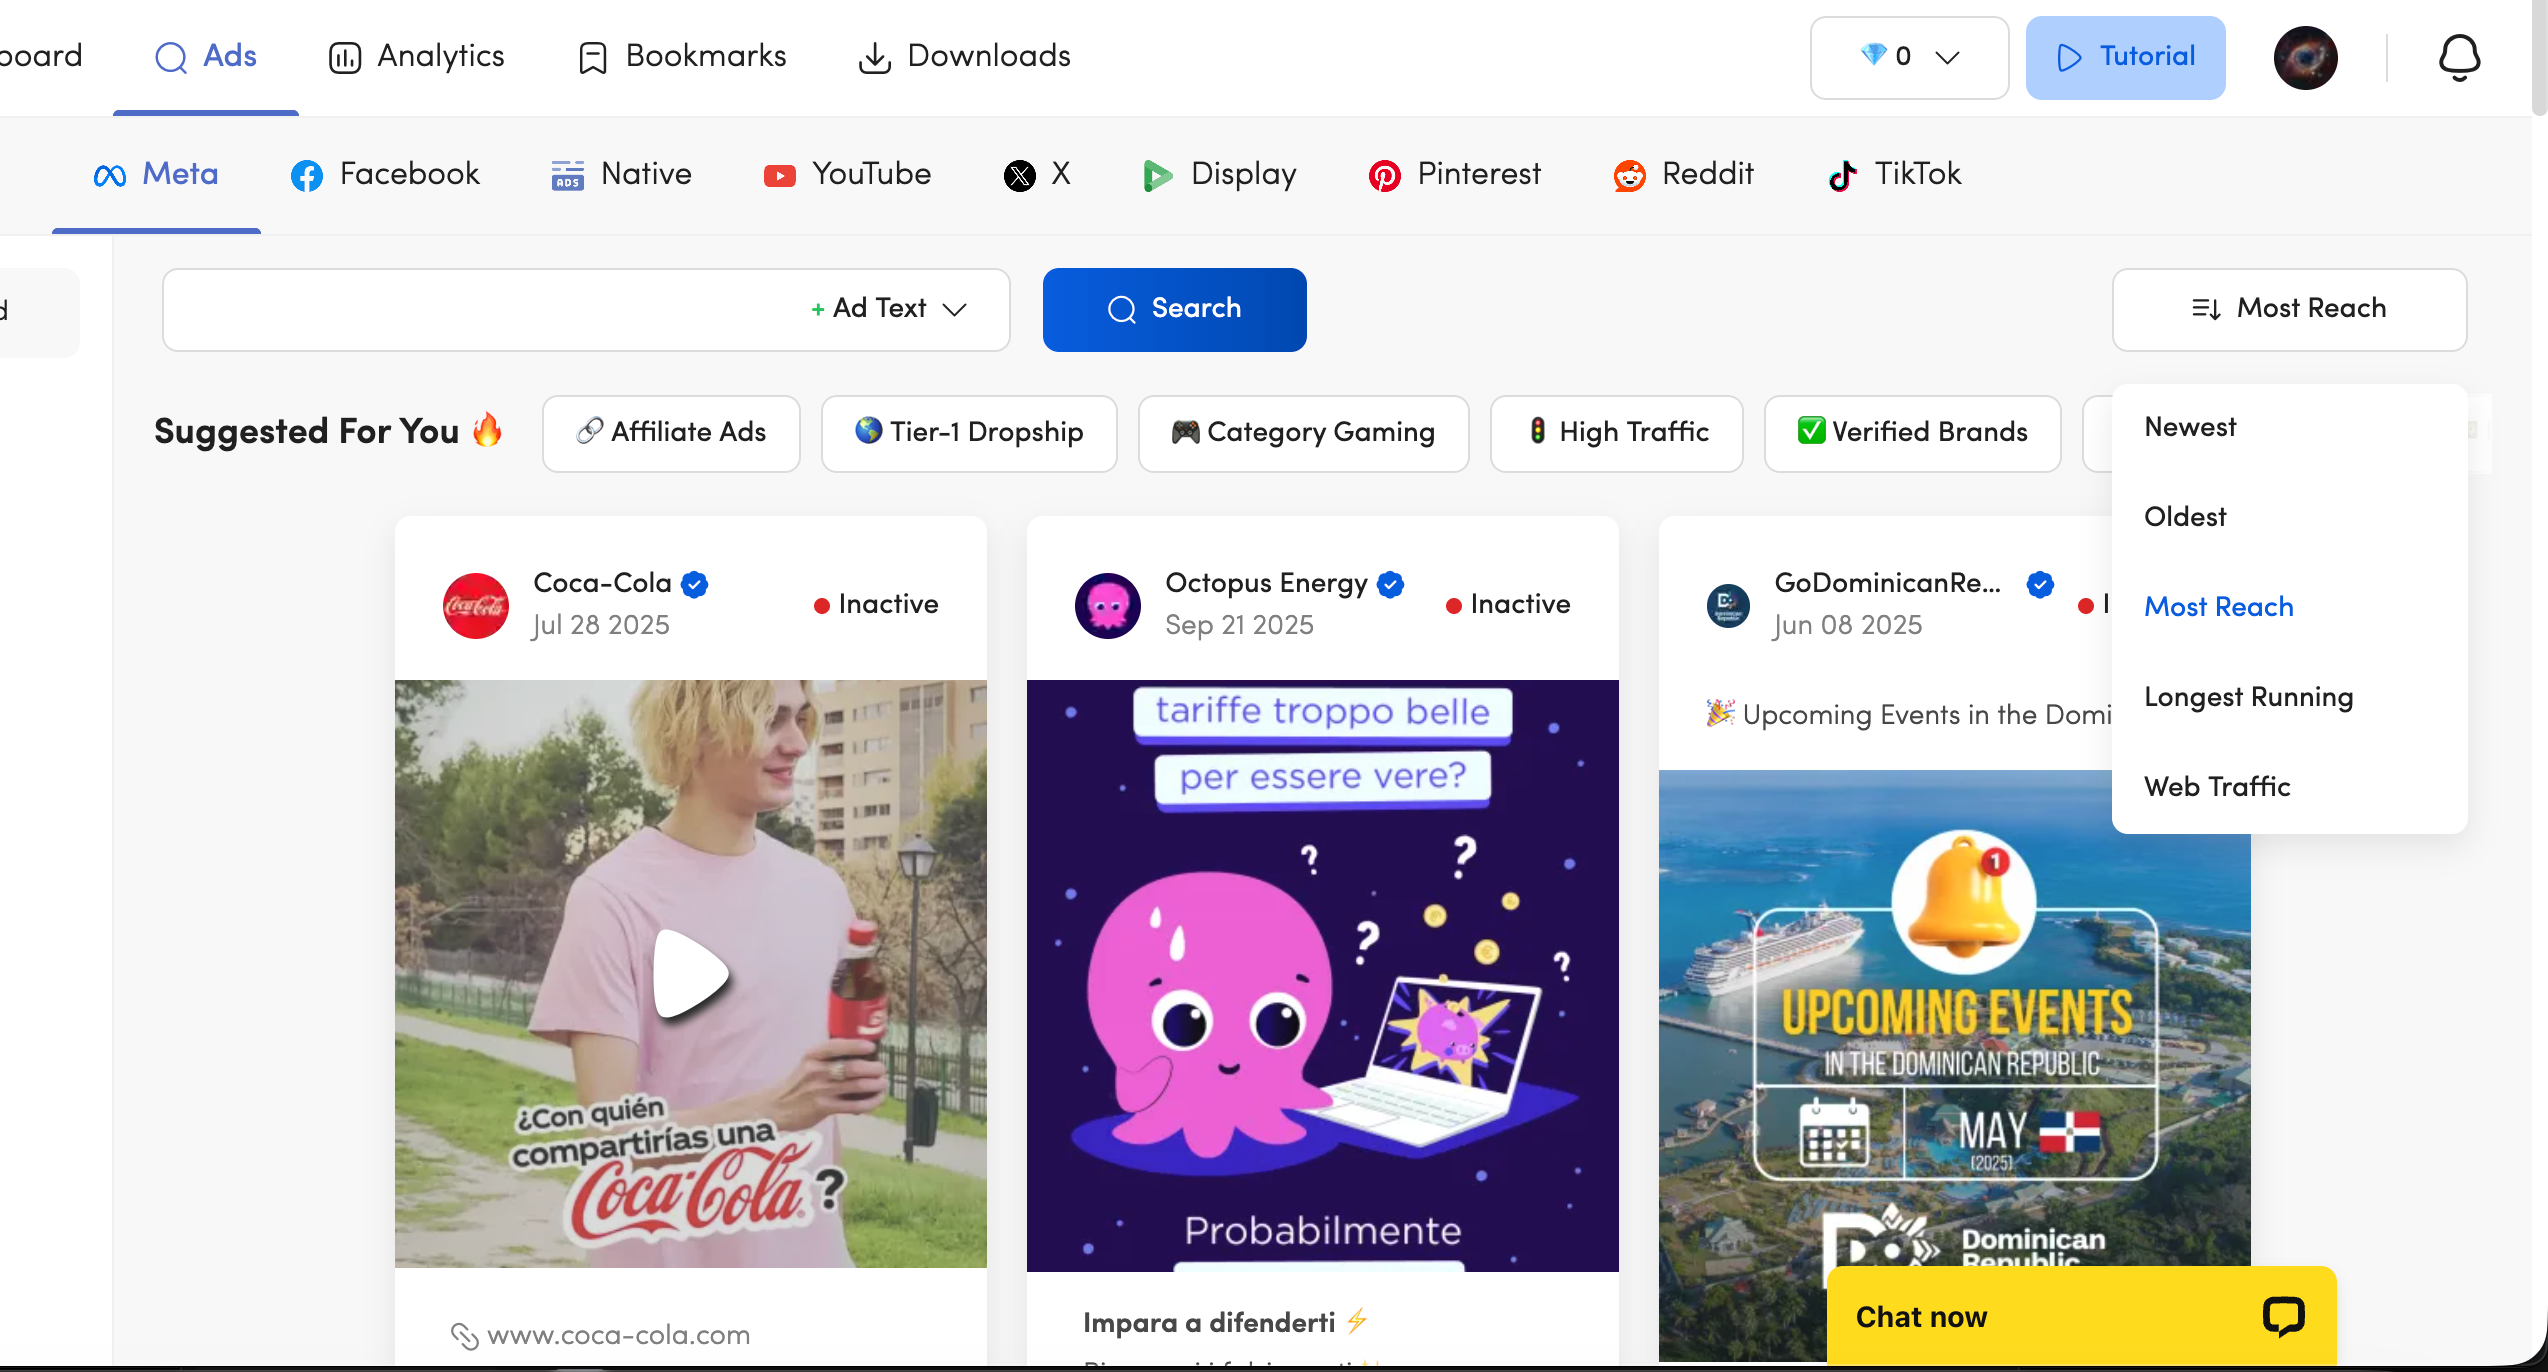
Task: Click the 'Jul 28 2025' date
Action: coord(601,625)
